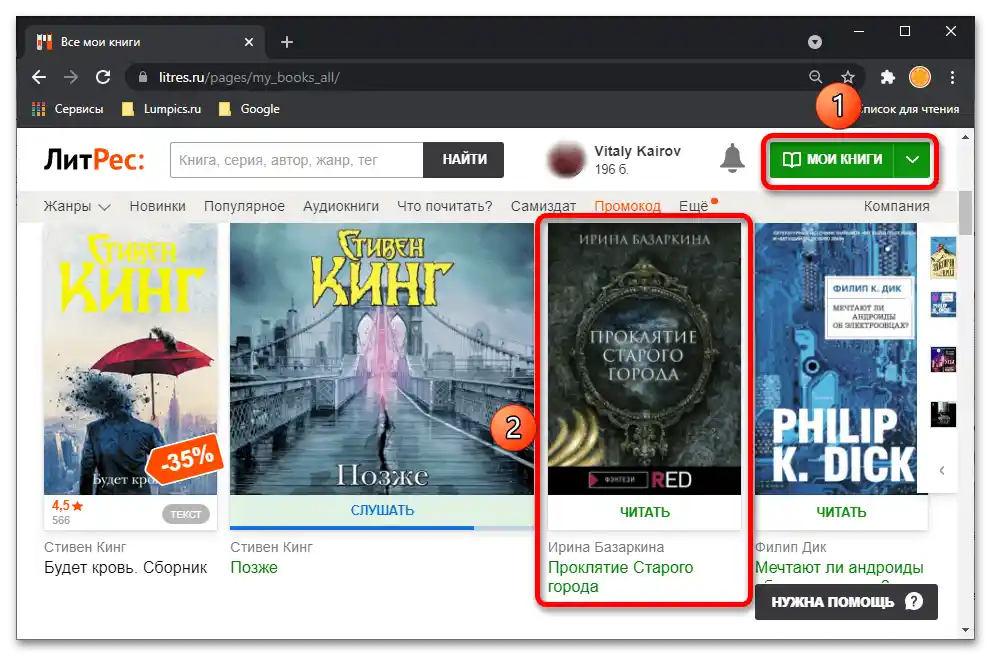Click the ТЕКСТ badge on 'Будет кровь'

click(186, 514)
